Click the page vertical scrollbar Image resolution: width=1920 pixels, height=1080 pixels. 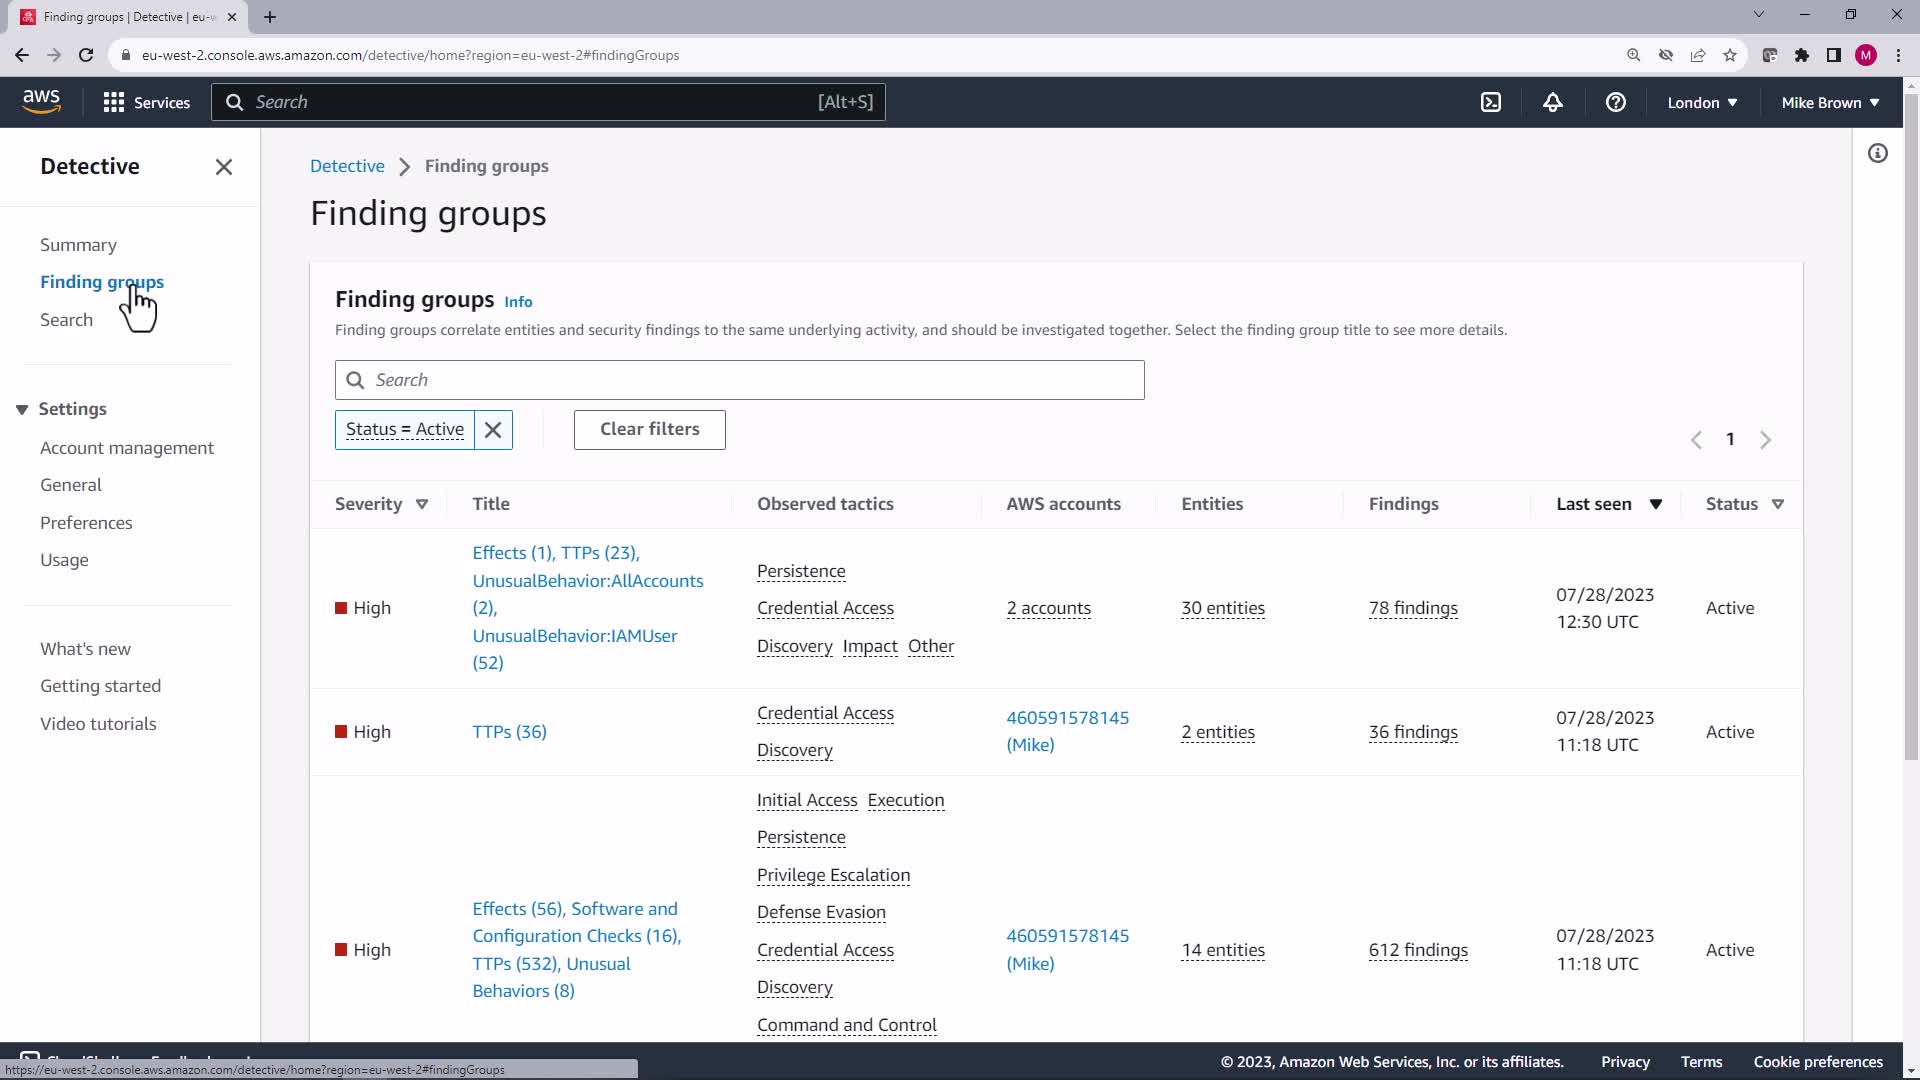coord(1910,420)
